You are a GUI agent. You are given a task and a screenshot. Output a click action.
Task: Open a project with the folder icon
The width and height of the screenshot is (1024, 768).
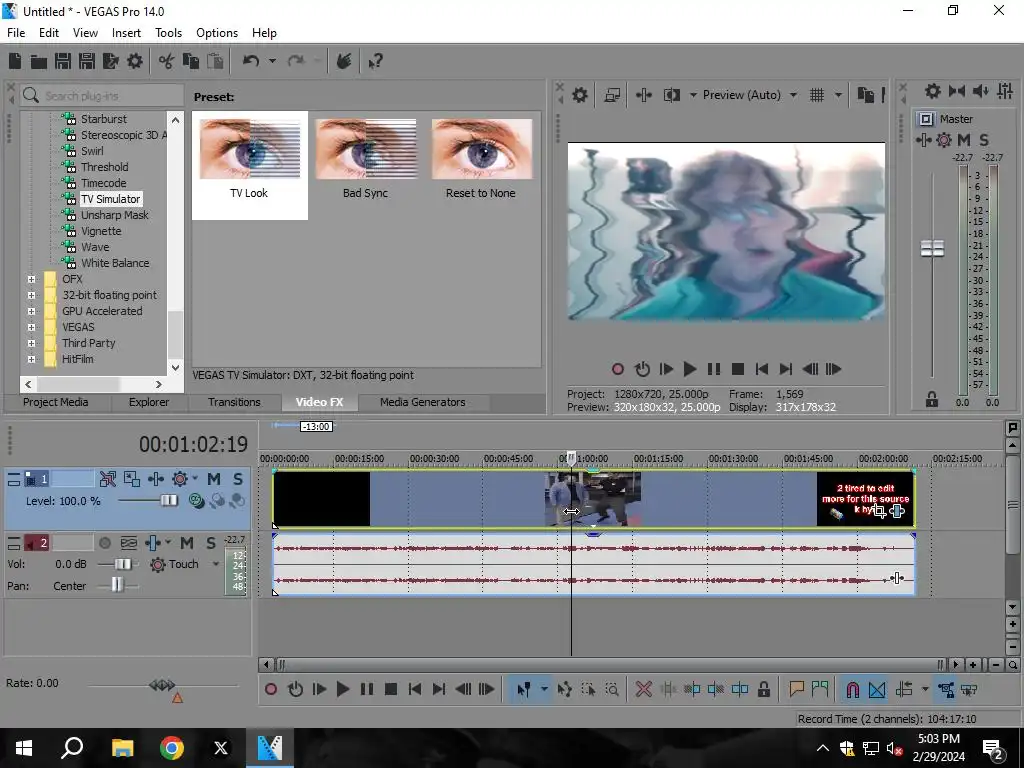click(x=39, y=61)
